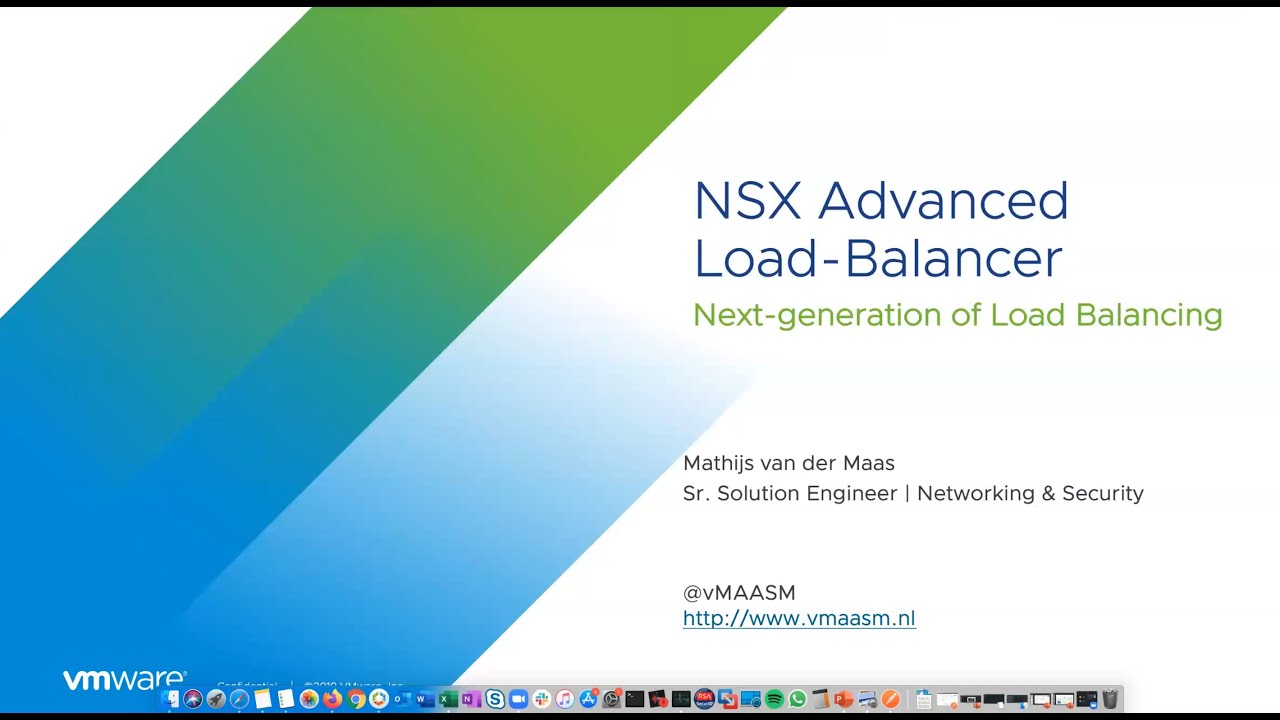Click the '@vMAASM' Twitter handle
Image resolution: width=1280 pixels, height=720 pixels.
pos(739,593)
